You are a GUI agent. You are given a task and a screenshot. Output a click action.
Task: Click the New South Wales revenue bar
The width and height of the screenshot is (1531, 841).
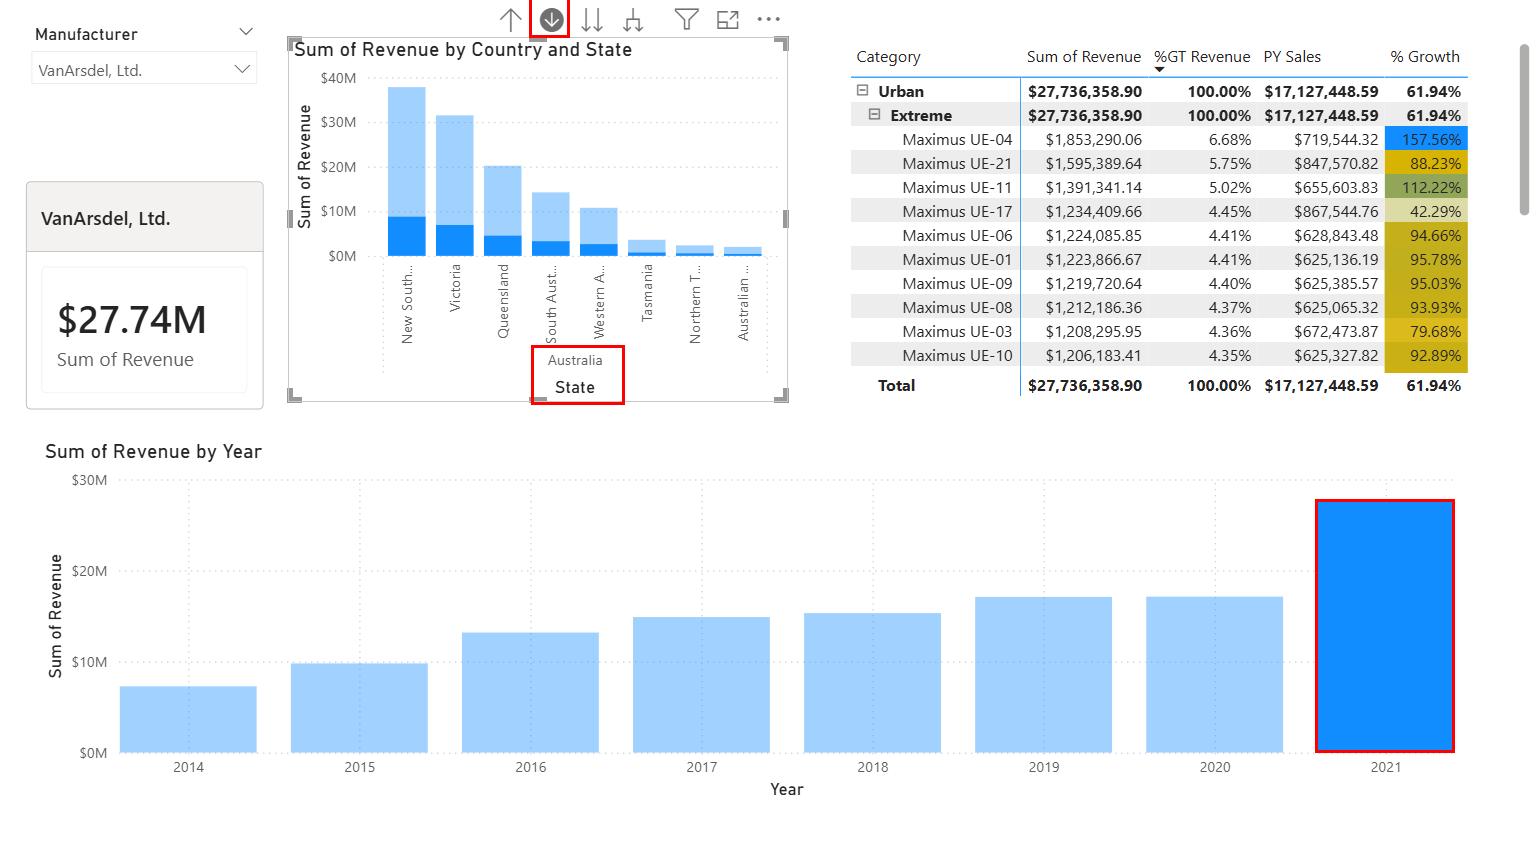click(407, 171)
